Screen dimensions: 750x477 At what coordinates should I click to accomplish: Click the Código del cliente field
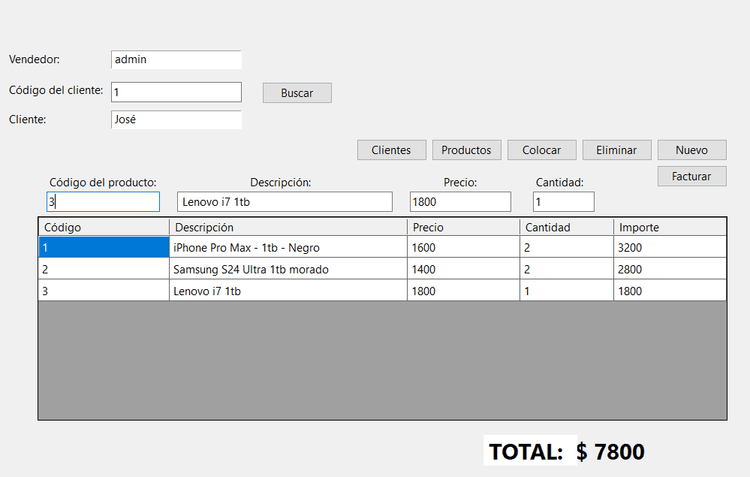[x=176, y=92]
